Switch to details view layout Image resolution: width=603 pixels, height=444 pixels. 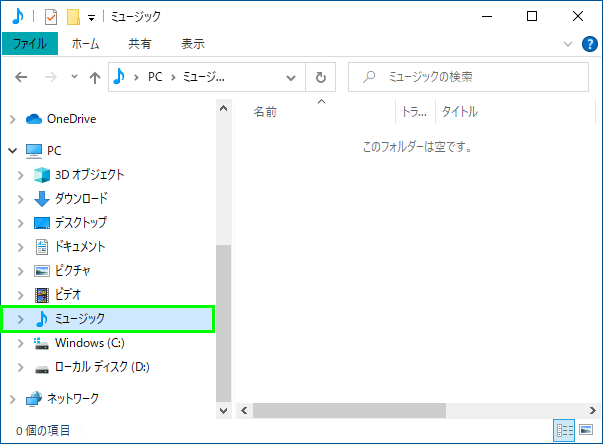564,430
